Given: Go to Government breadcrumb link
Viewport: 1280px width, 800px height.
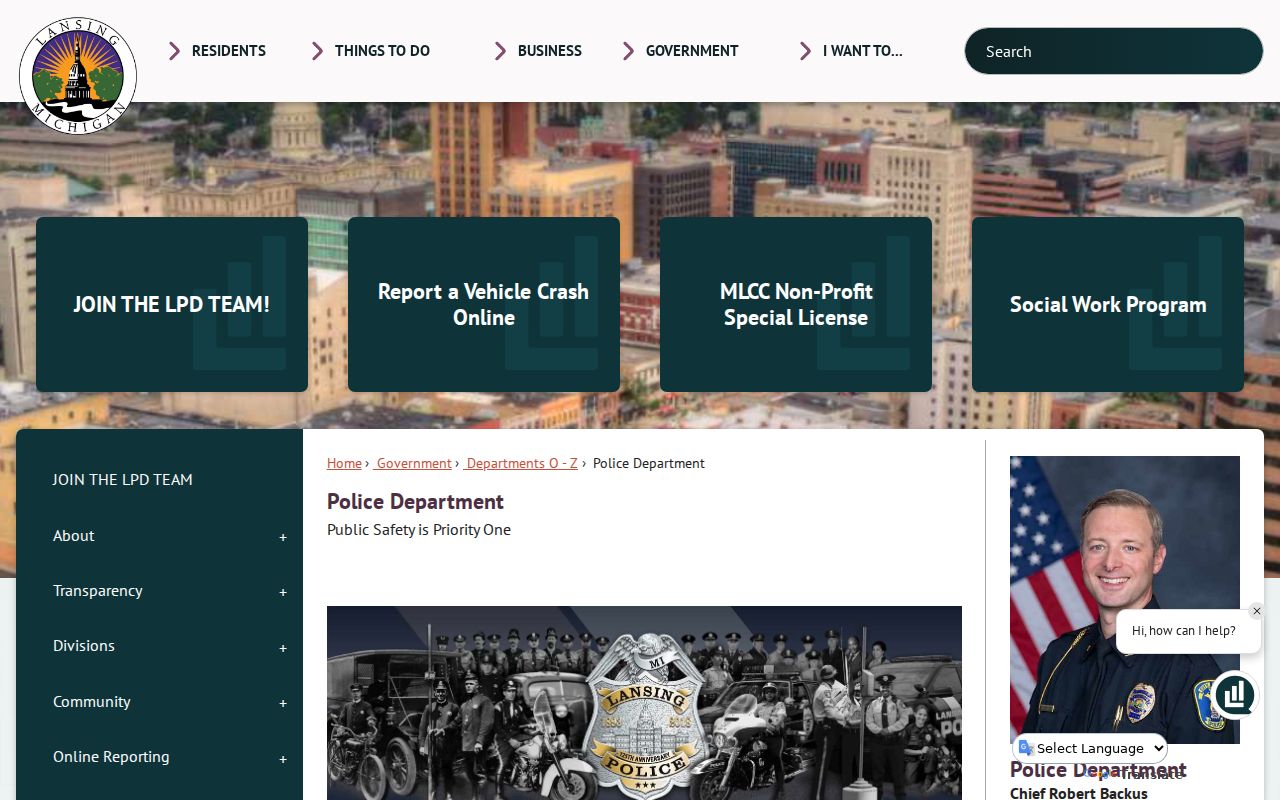Looking at the screenshot, I should click(x=413, y=463).
